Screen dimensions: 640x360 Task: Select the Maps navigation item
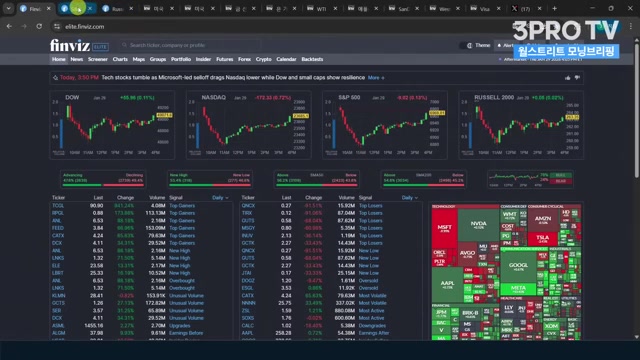[x=139, y=59]
